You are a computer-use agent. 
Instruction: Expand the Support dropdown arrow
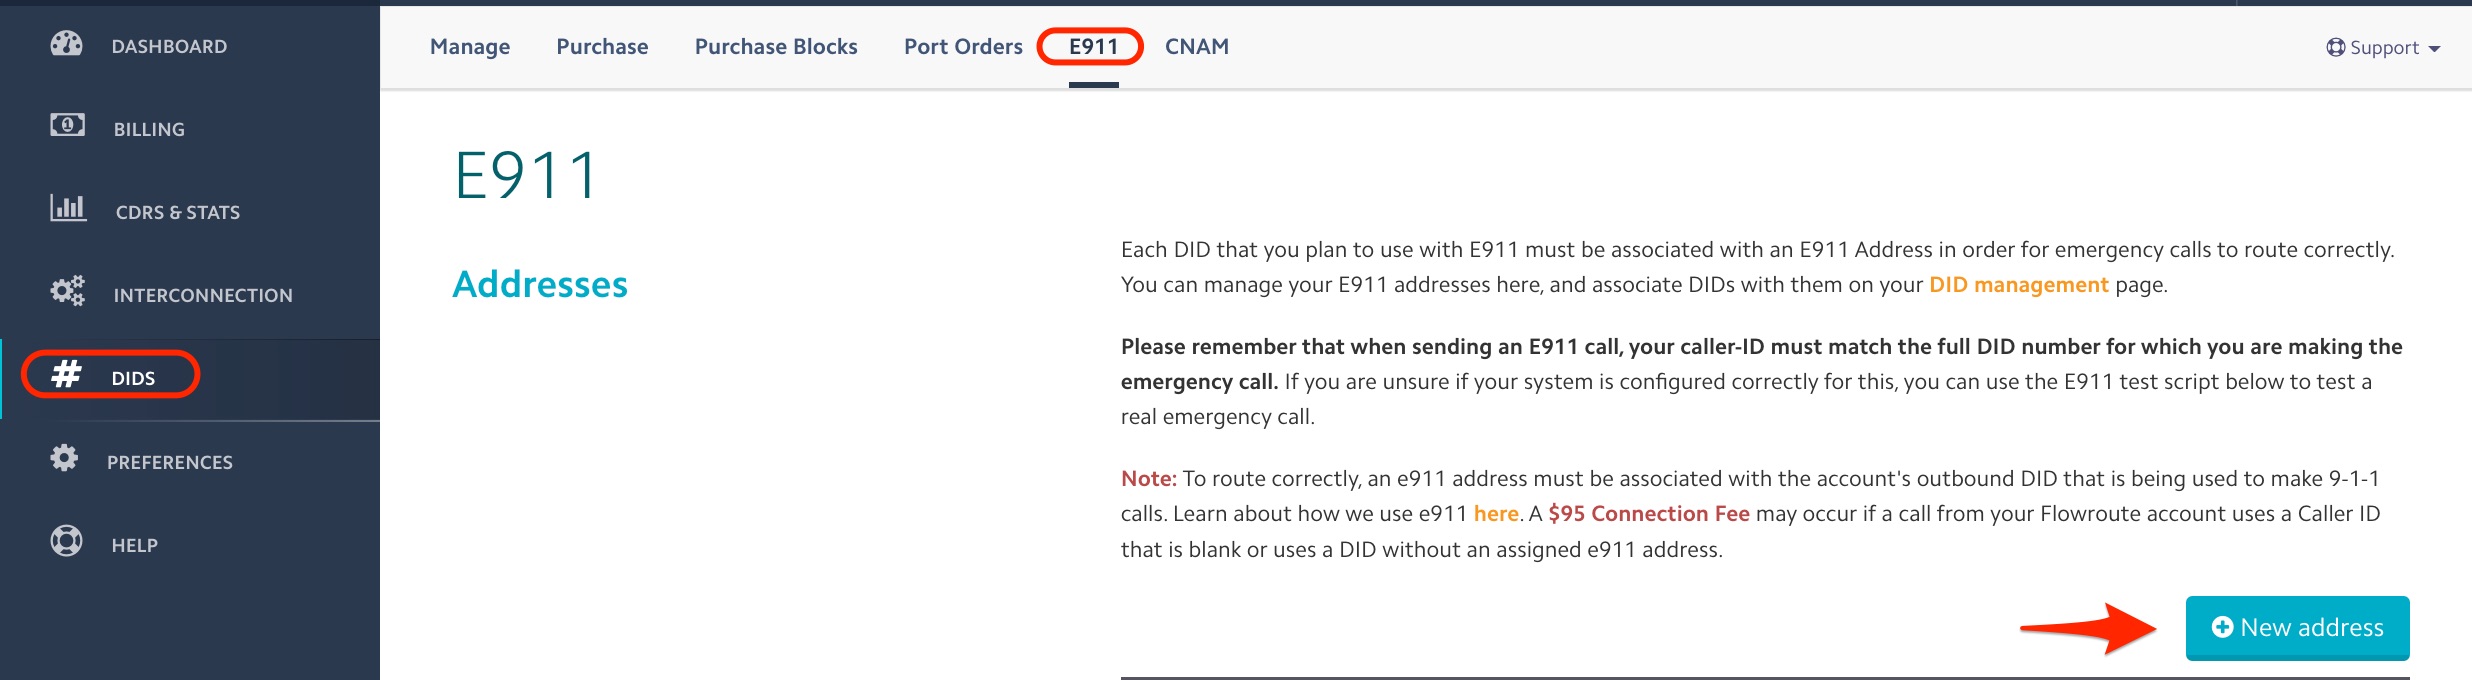pos(2434,49)
